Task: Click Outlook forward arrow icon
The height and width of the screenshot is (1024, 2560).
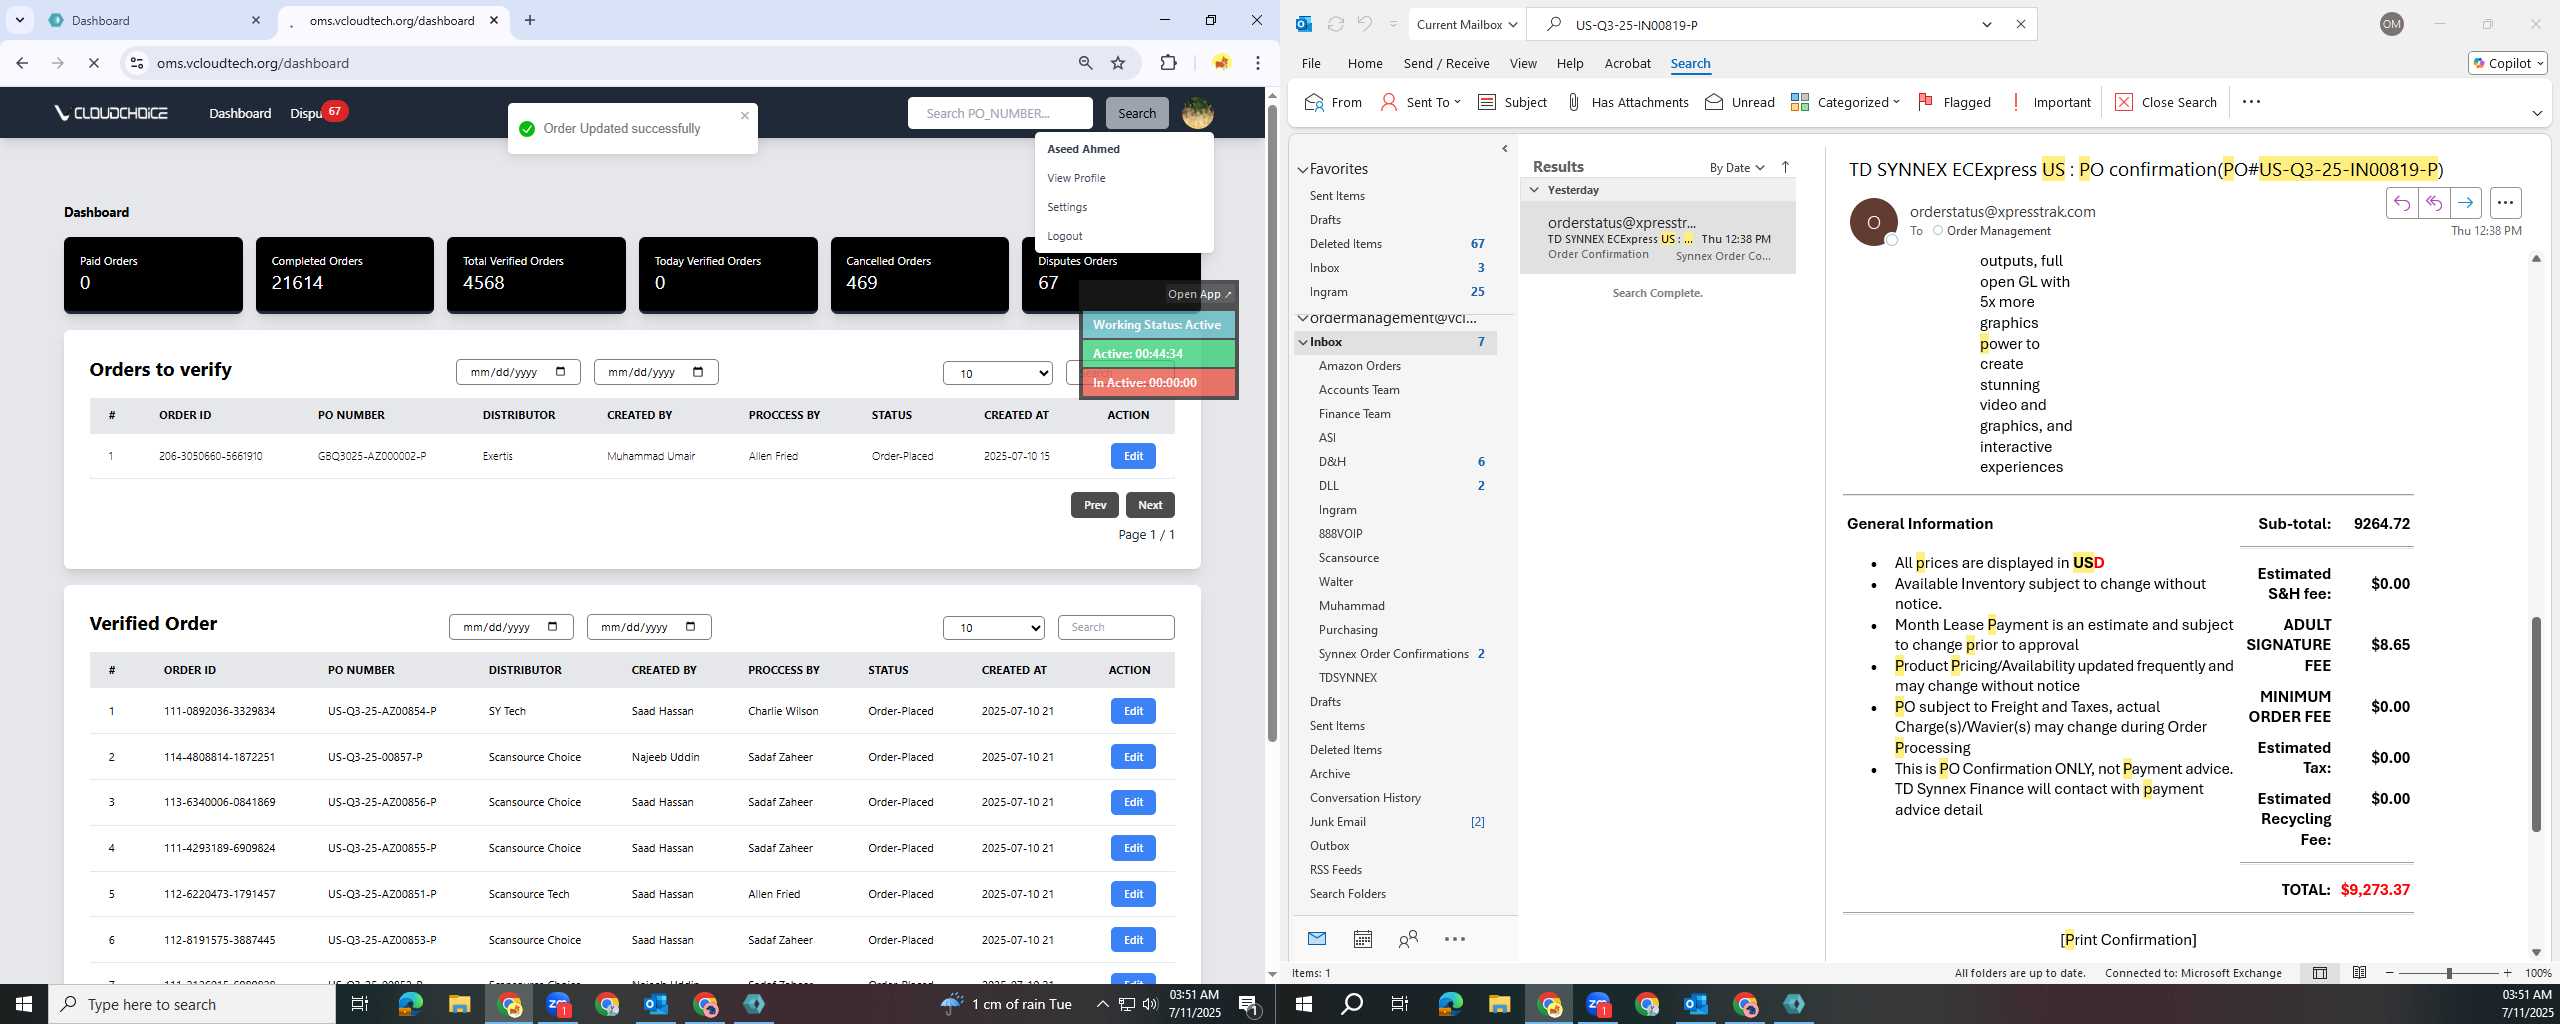Action: (x=2465, y=203)
